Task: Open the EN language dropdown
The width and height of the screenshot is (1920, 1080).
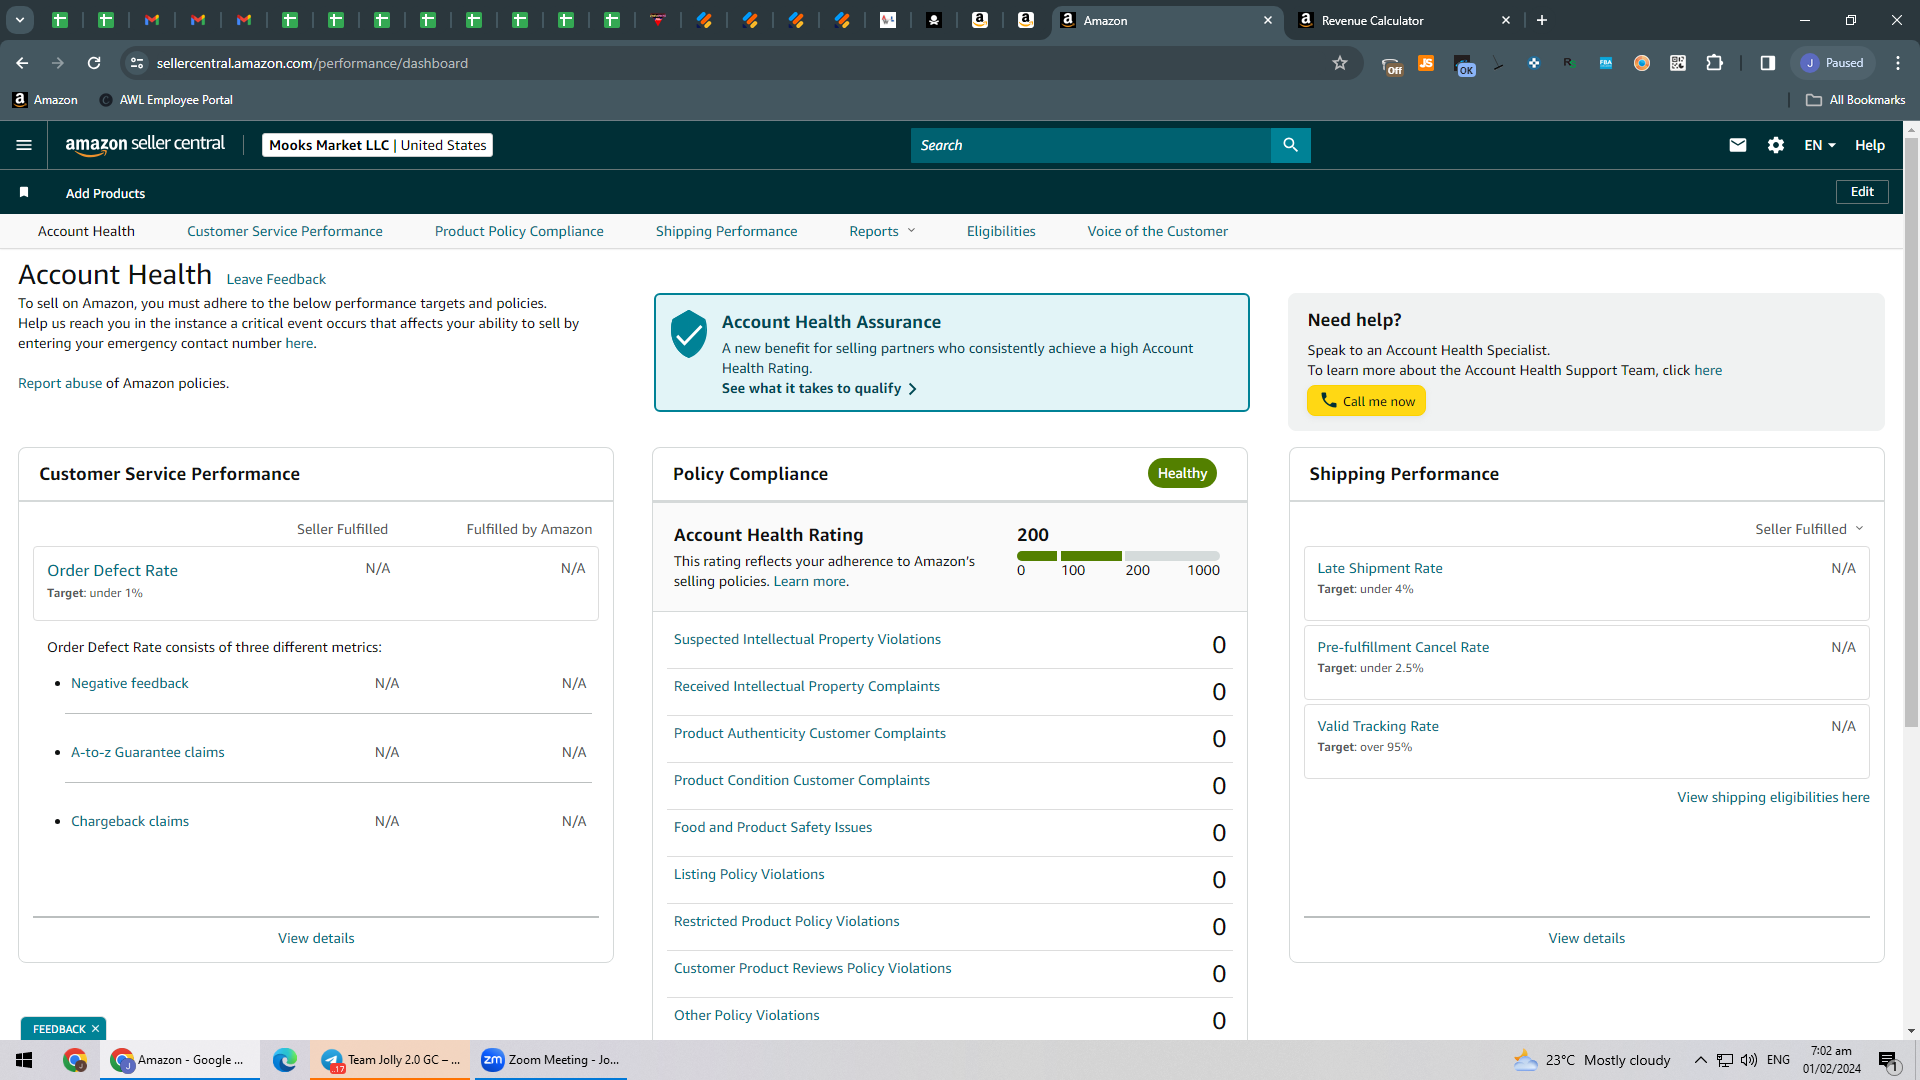Action: (x=1820, y=145)
